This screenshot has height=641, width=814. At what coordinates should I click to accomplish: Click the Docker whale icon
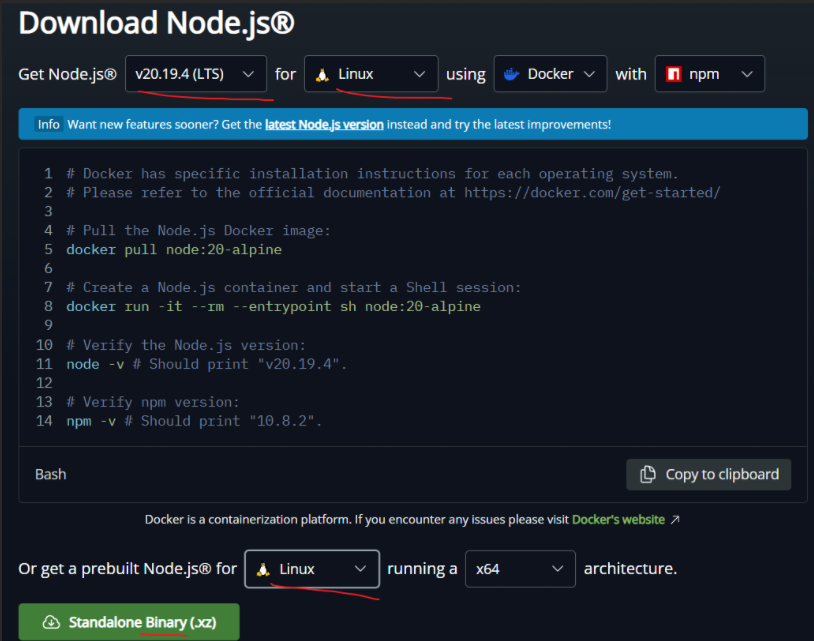point(512,75)
